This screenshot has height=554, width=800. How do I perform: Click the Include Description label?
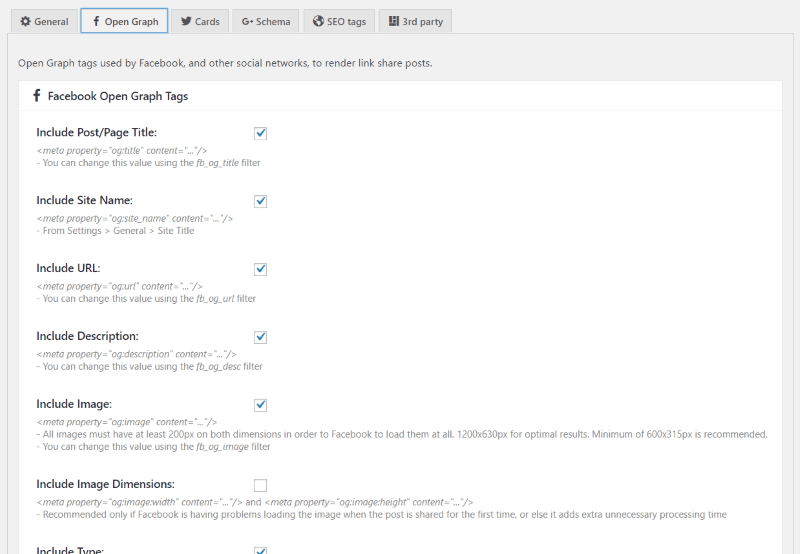point(87,336)
